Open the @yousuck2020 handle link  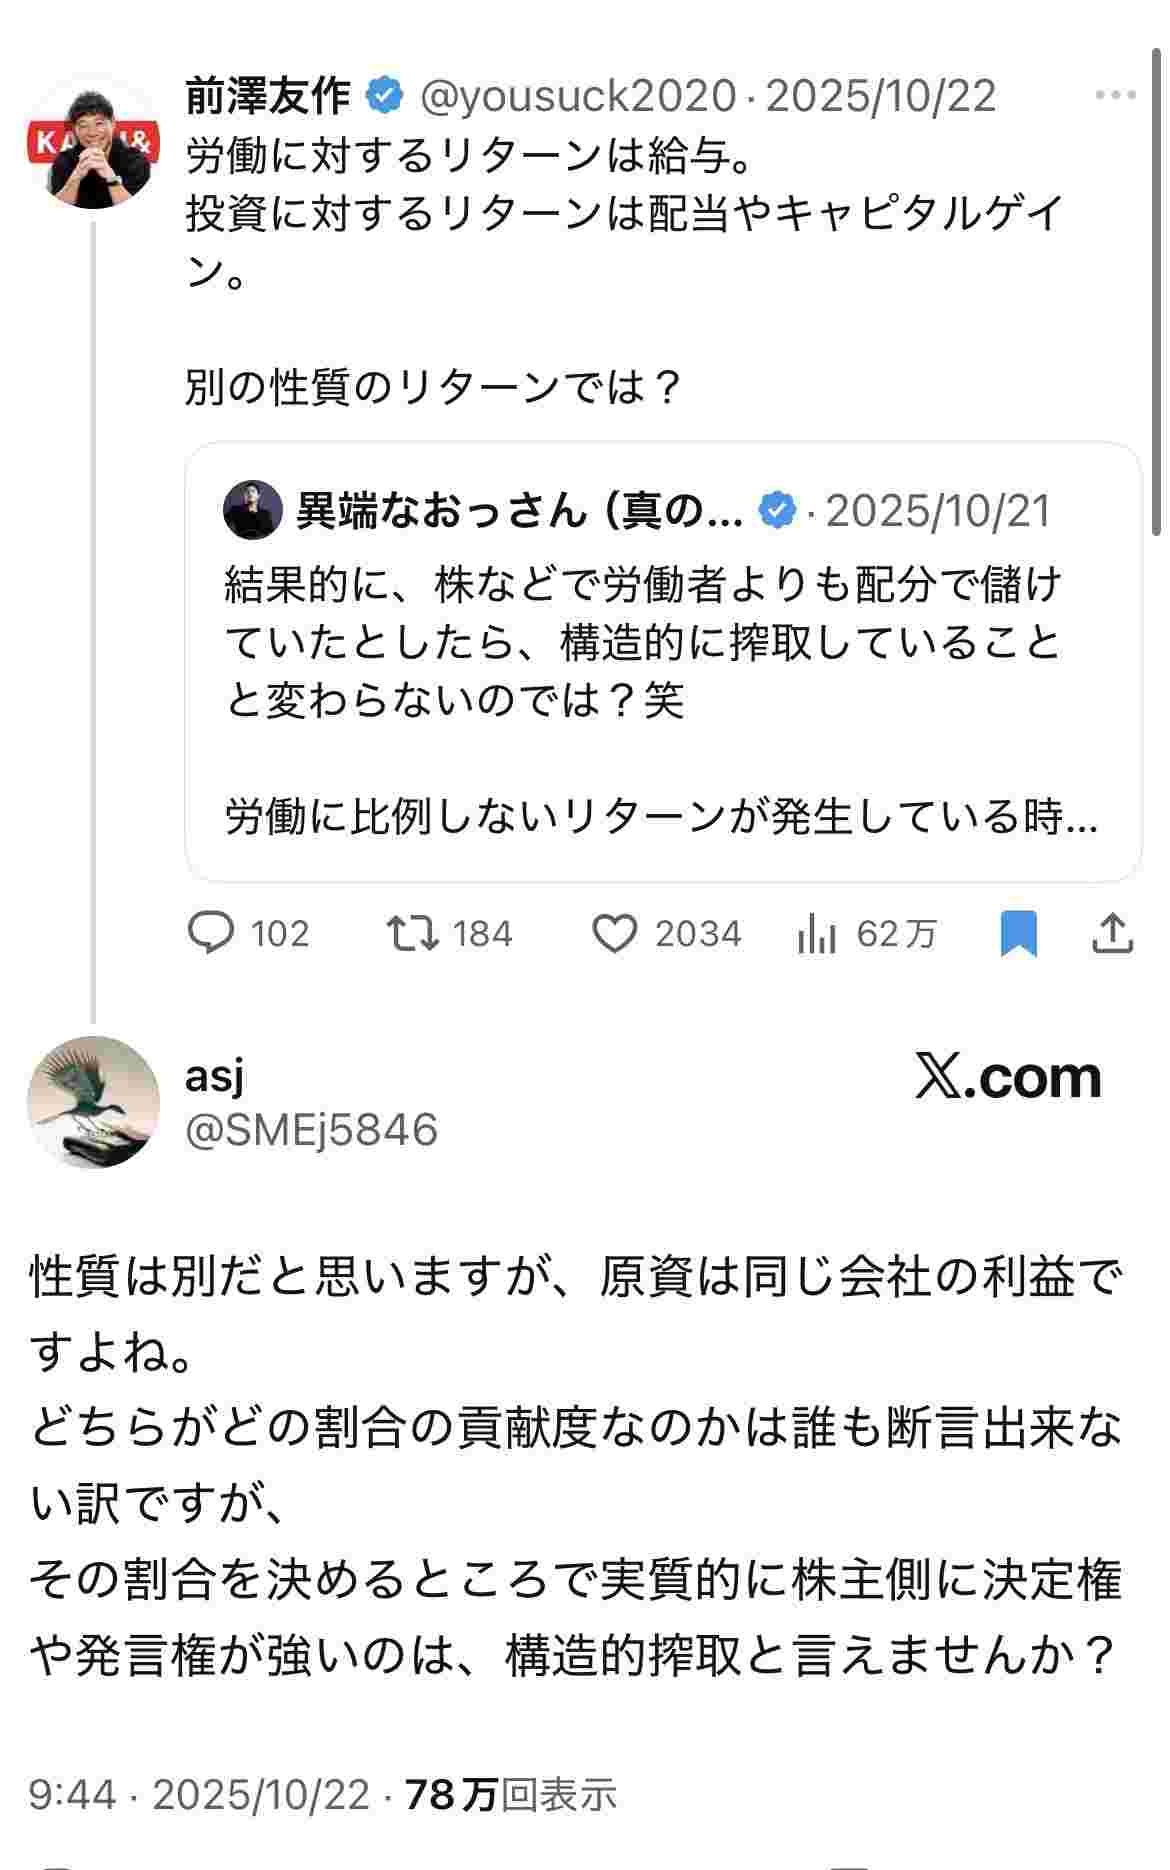tap(578, 96)
